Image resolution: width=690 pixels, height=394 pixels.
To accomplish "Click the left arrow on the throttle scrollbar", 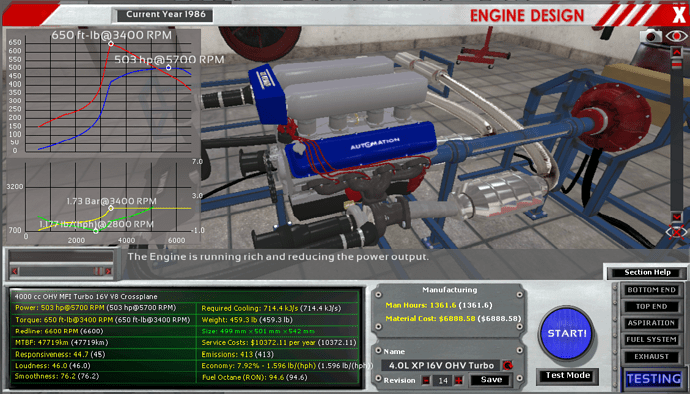I will click(15, 271).
